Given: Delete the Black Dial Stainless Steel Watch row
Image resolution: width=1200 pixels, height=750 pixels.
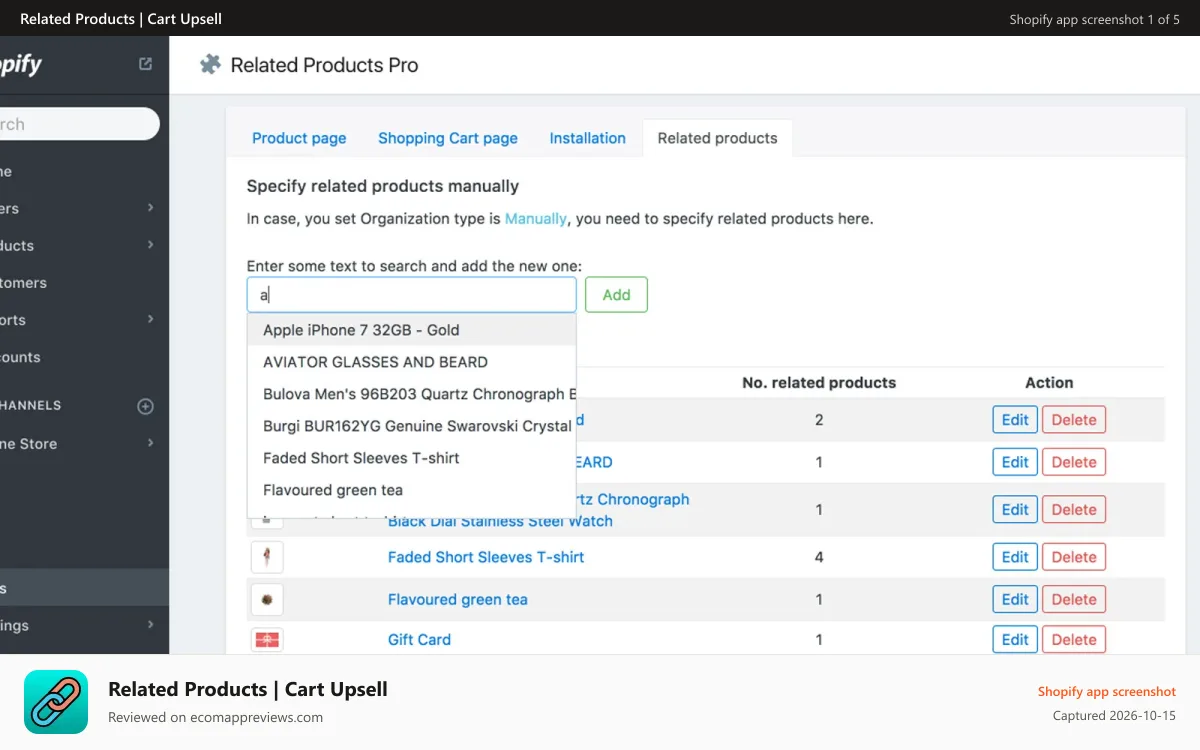Looking at the screenshot, I should point(1074,509).
